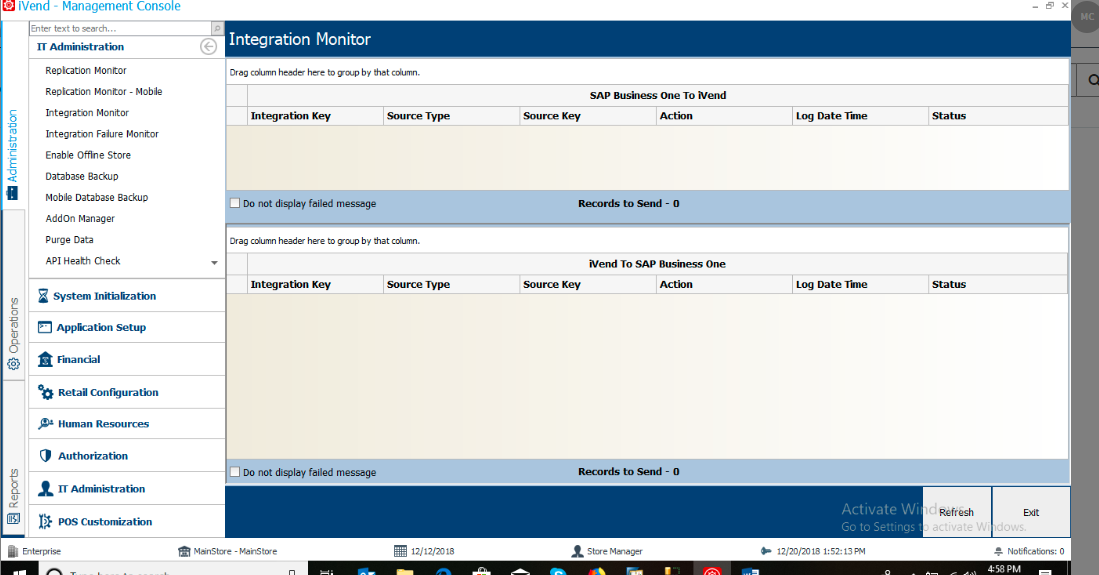The height and width of the screenshot is (575, 1099).
Task: Sort by Integration Key in SAP To iVend grid
Action: point(315,116)
